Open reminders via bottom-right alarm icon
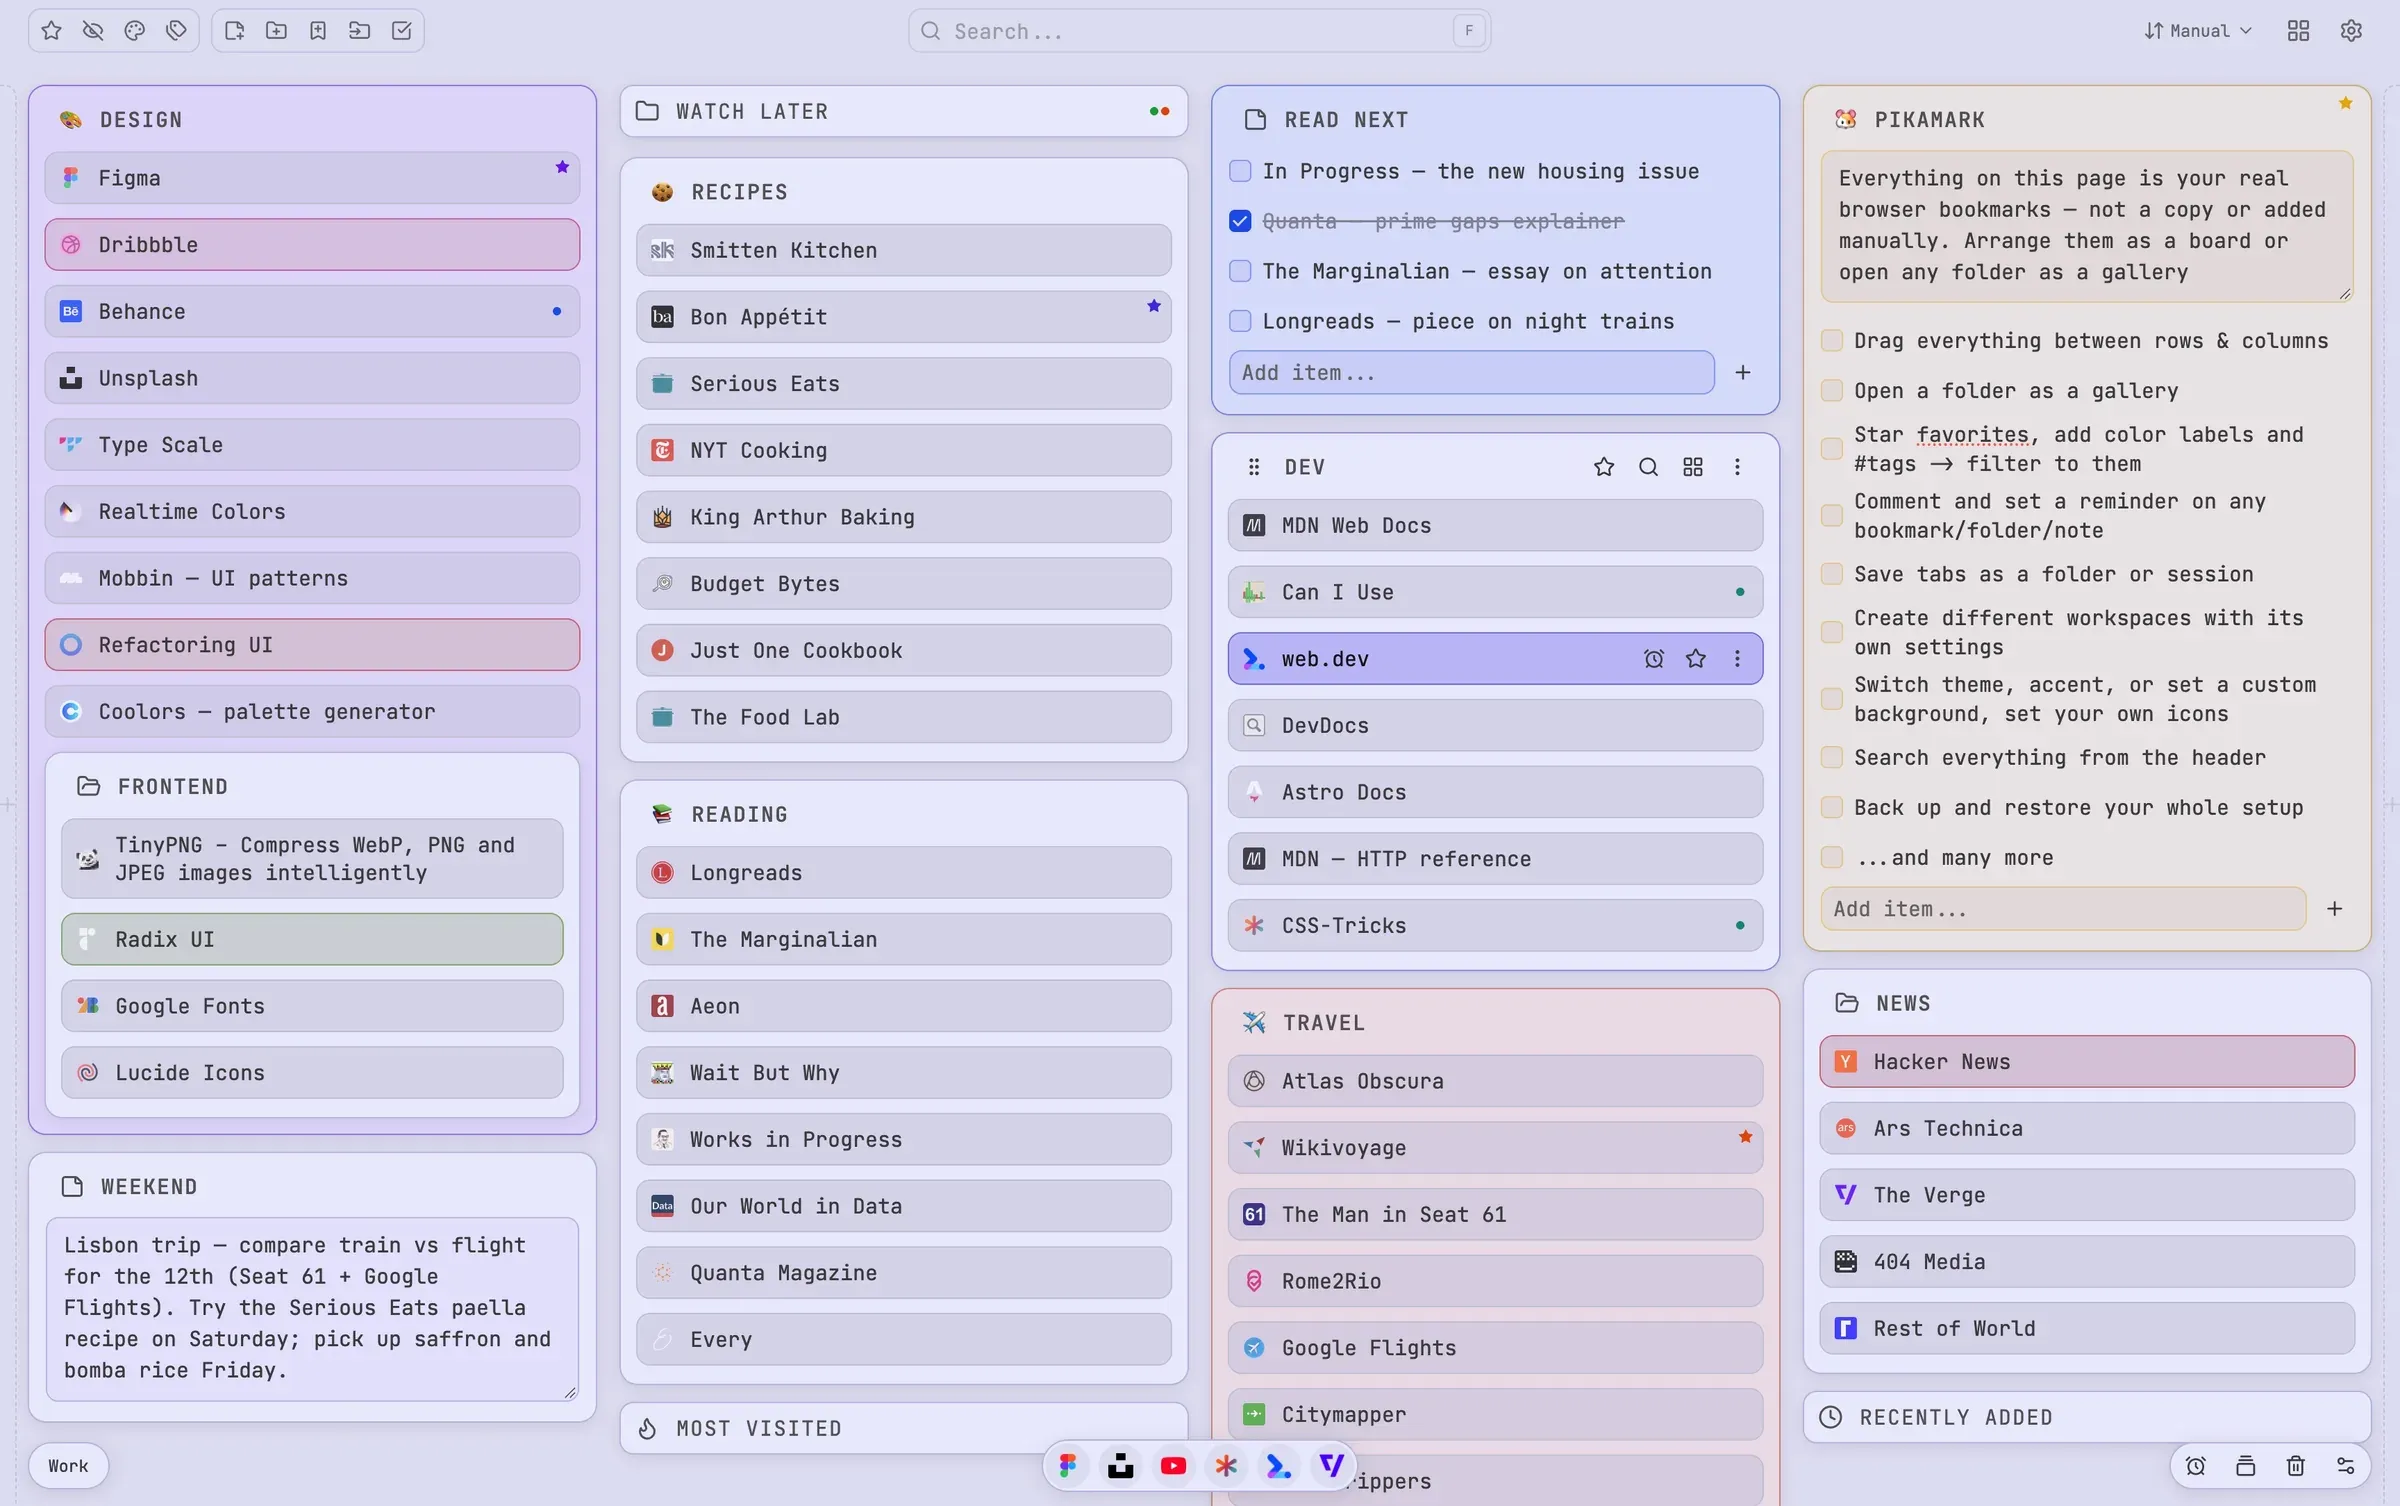Screen dimensions: 2400x1506 [2196, 1466]
